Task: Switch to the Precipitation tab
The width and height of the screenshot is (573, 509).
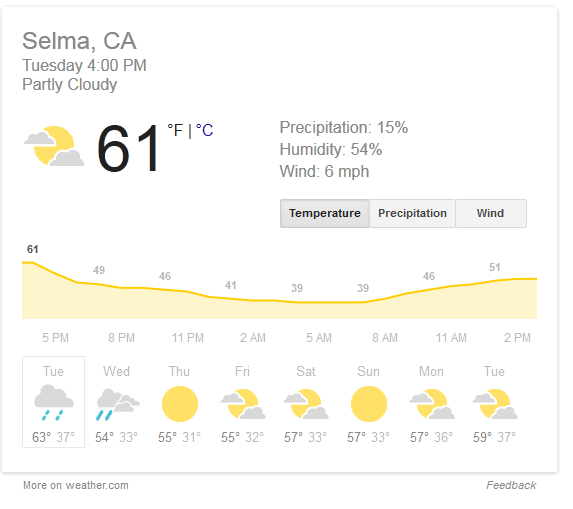Action: (x=413, y=213)
